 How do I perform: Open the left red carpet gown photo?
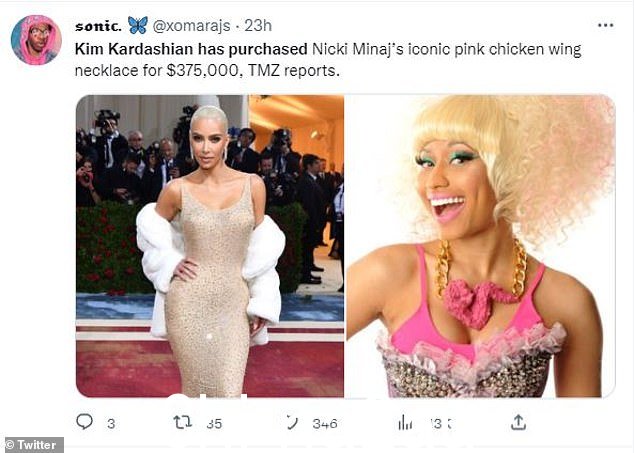point(210,246)
